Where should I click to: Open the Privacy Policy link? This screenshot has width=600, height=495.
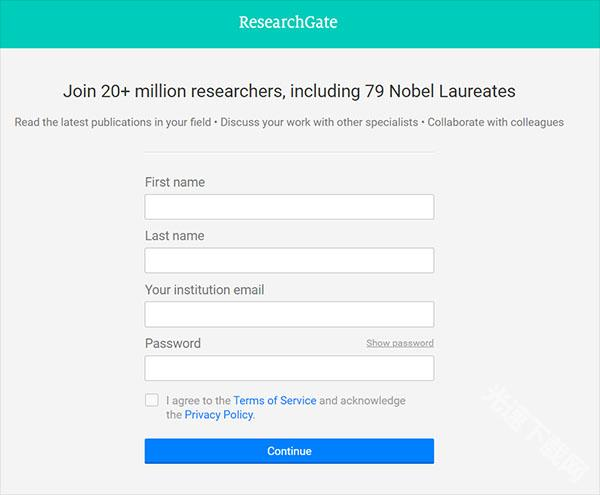(219, 414)
